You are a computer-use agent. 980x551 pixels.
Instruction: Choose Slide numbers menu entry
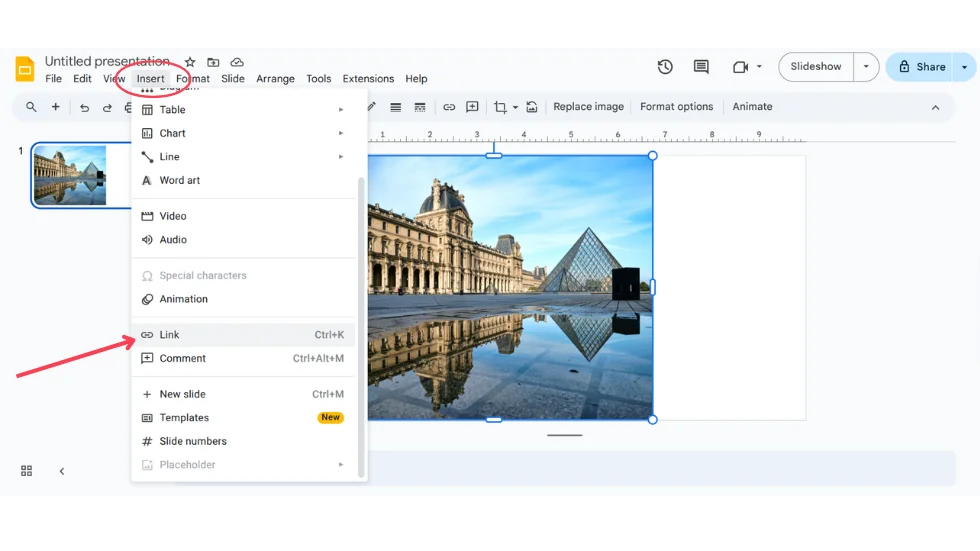click(244, 442)
